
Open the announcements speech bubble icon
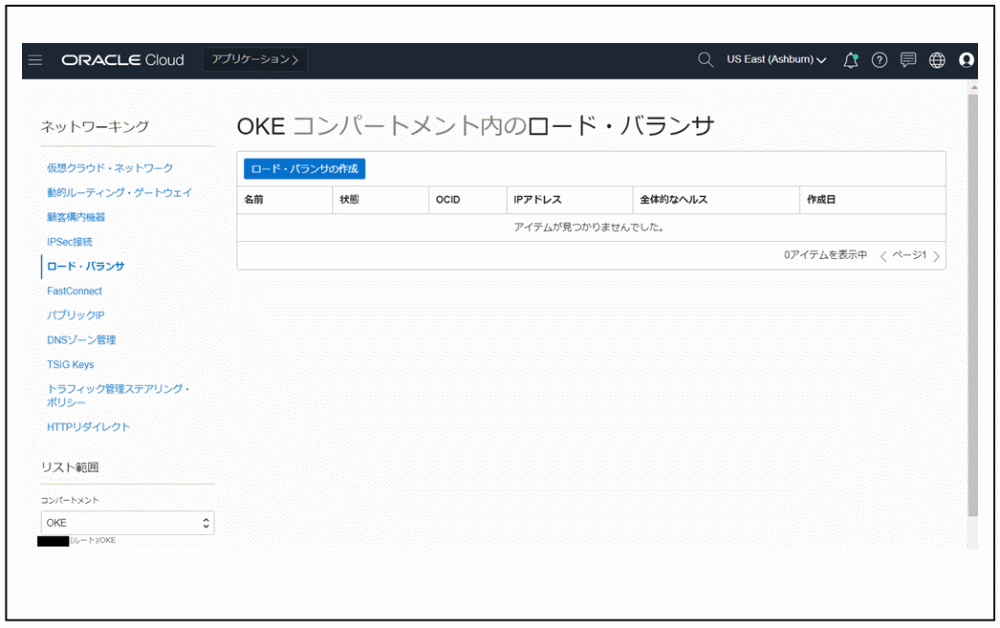point(908,60)
